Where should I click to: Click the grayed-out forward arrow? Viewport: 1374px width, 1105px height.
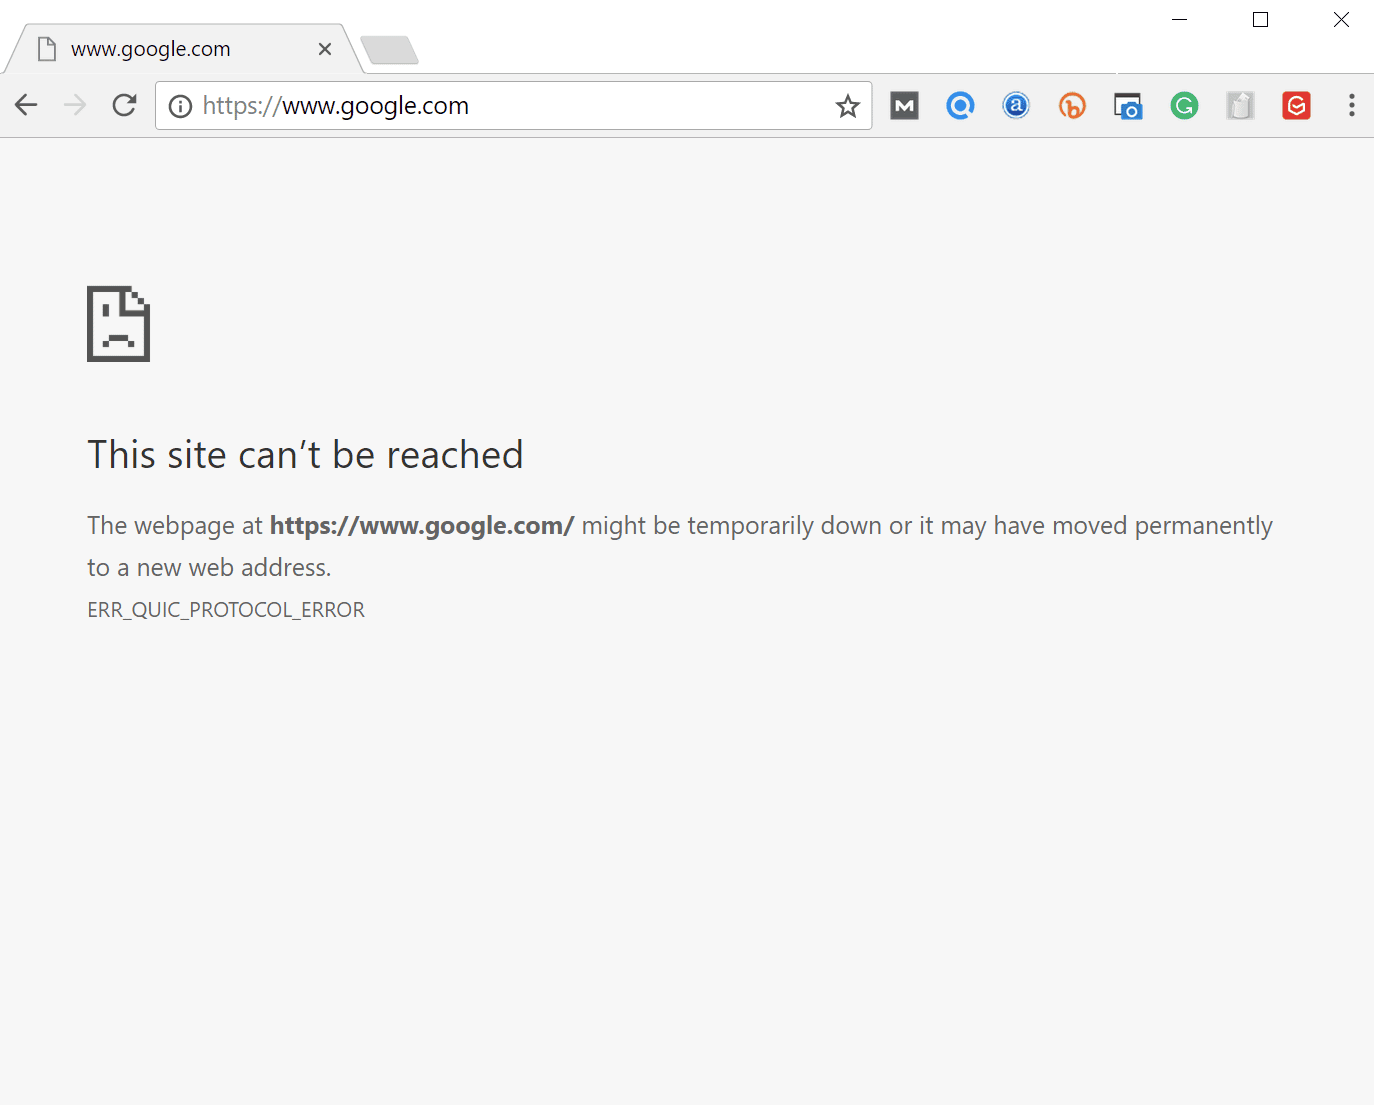click(x=75, y=104)
